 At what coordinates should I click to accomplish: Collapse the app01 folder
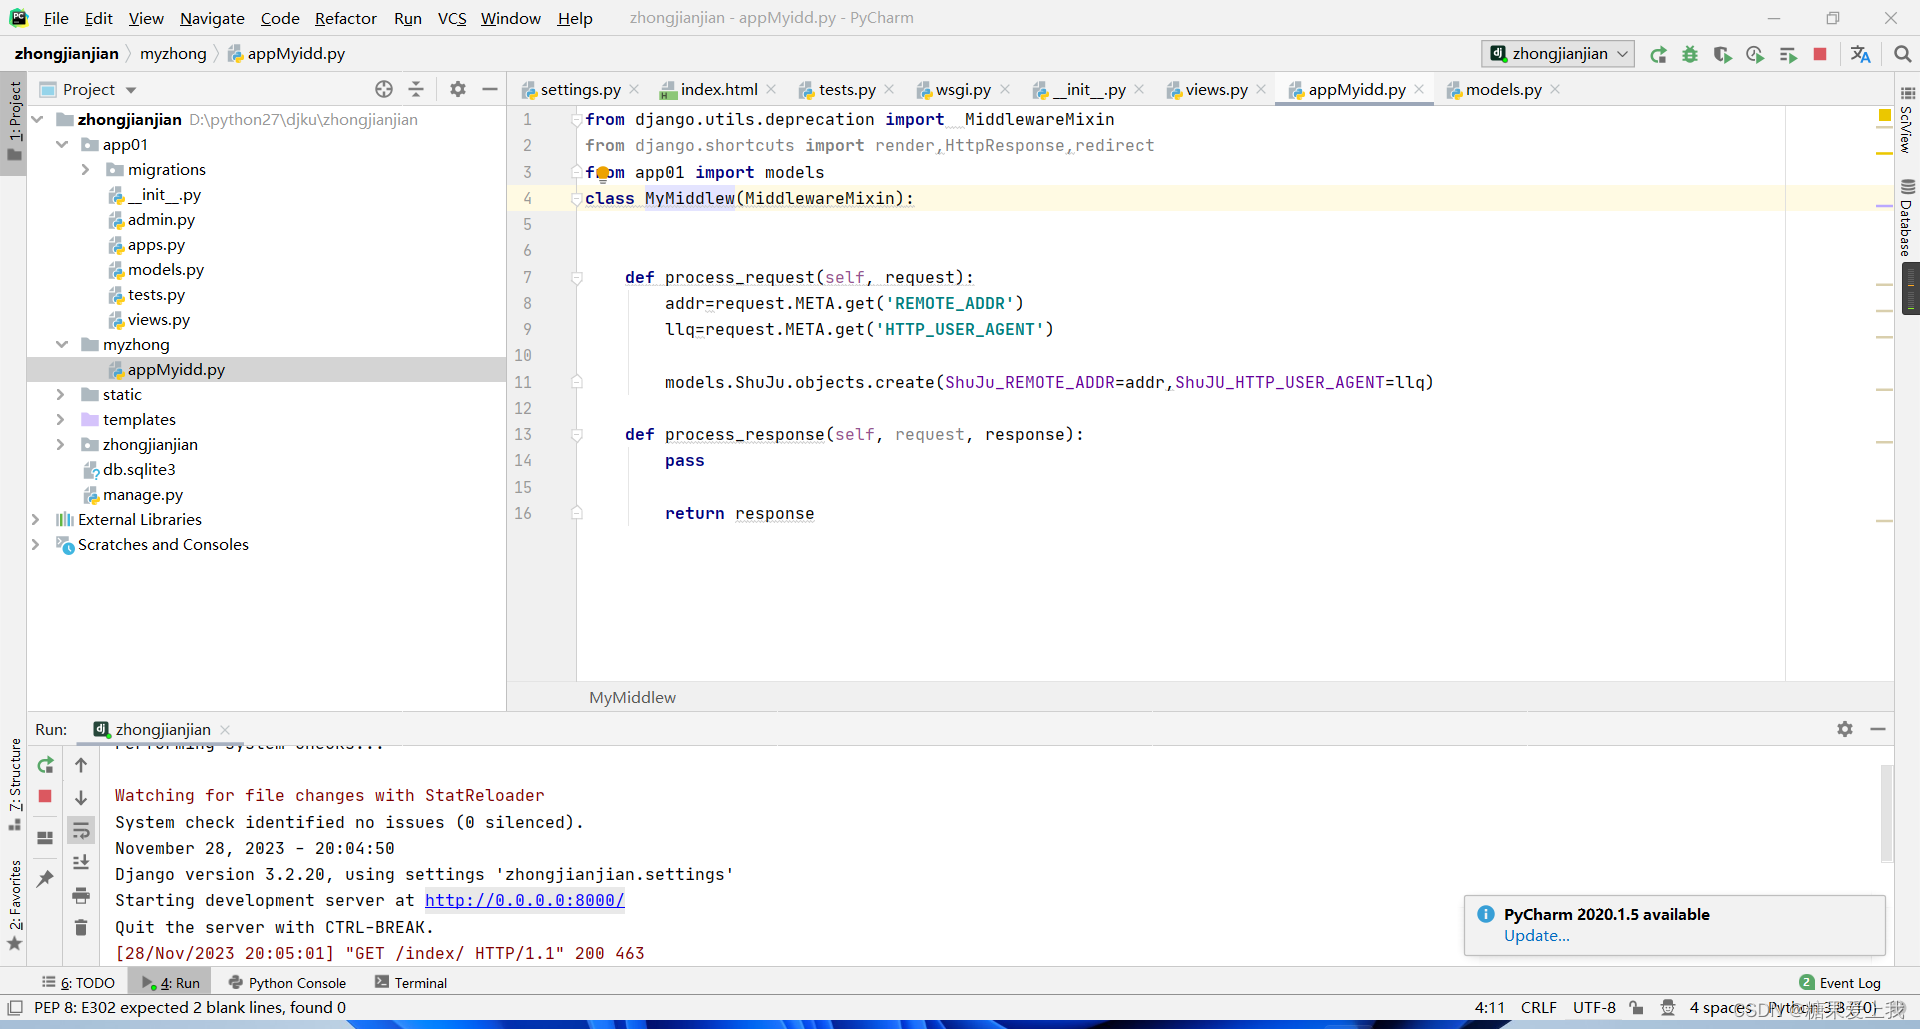tap(62, 145)
